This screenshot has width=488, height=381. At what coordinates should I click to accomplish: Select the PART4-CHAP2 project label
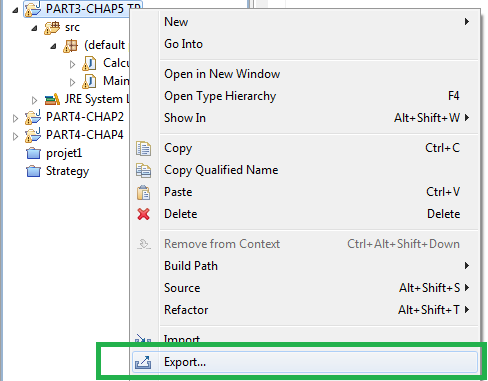click(x=85, y=117)
